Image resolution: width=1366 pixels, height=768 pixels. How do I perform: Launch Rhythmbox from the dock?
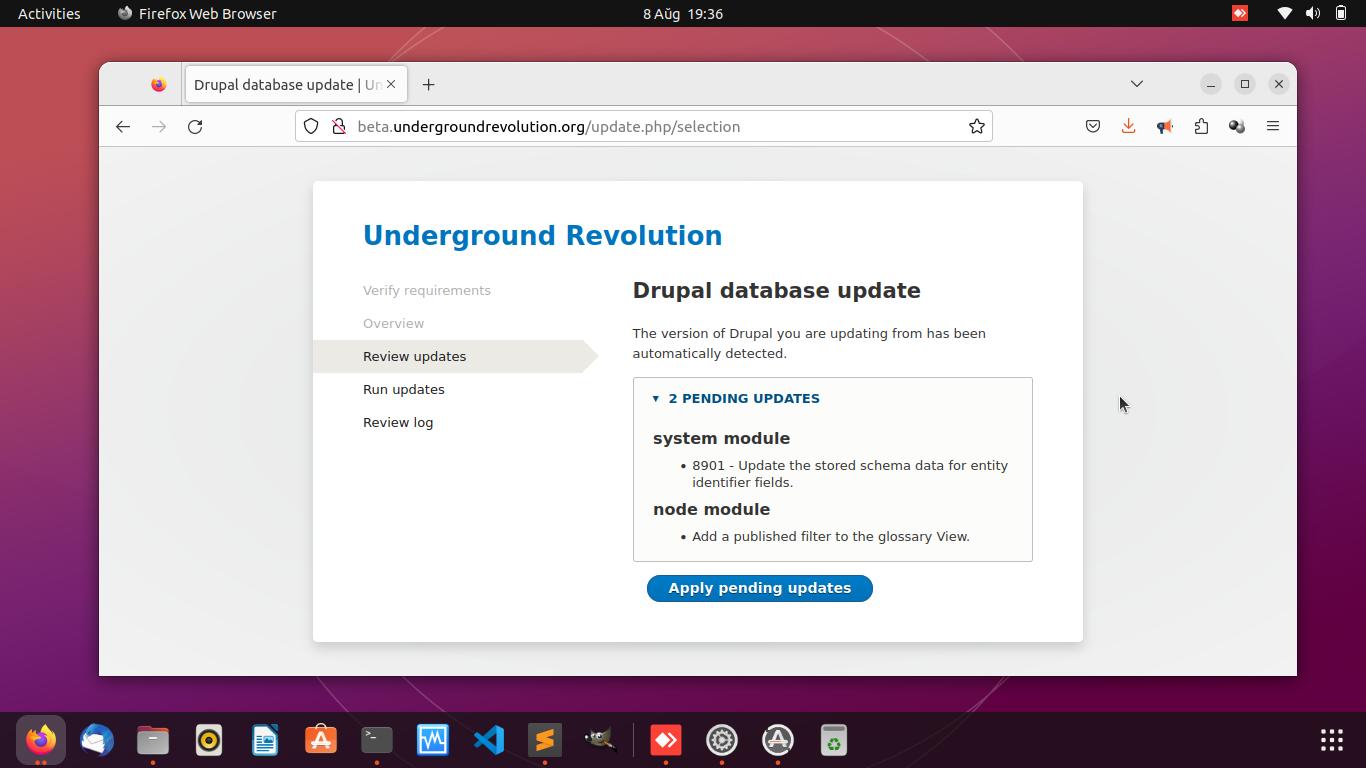pos(209,740)
